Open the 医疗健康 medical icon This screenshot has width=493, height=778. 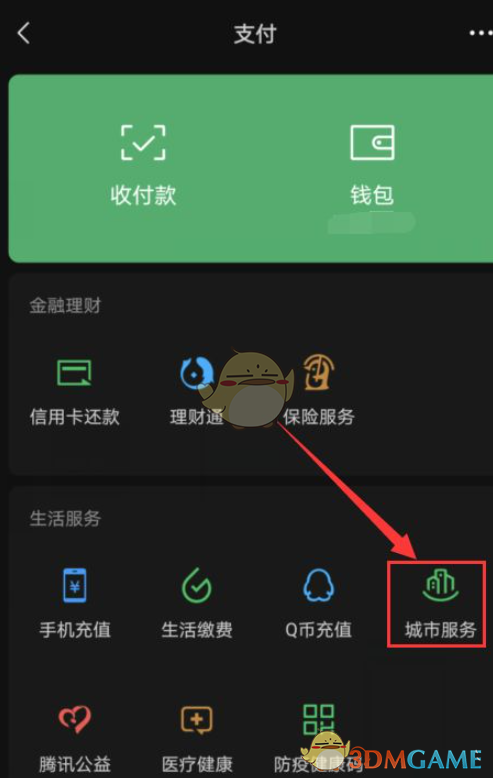(196, 719)
